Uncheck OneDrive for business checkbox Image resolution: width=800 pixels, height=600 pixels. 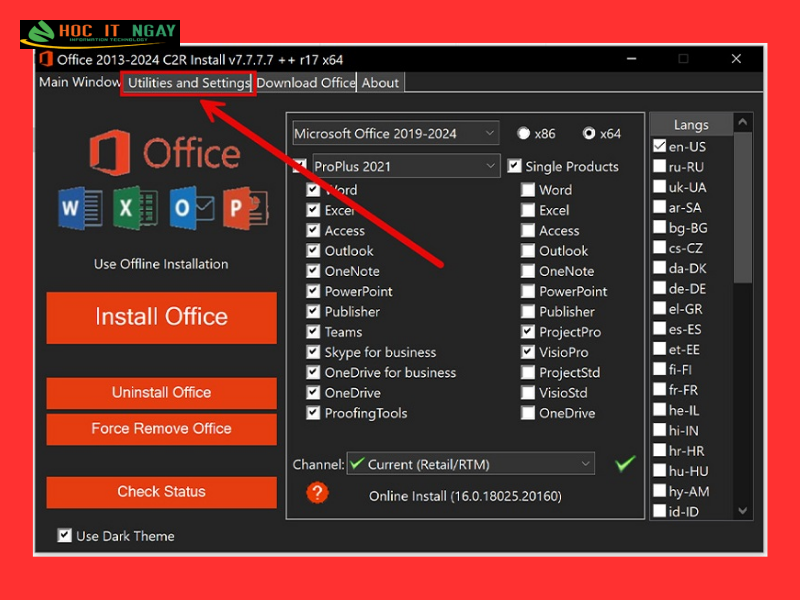(313, 372)
